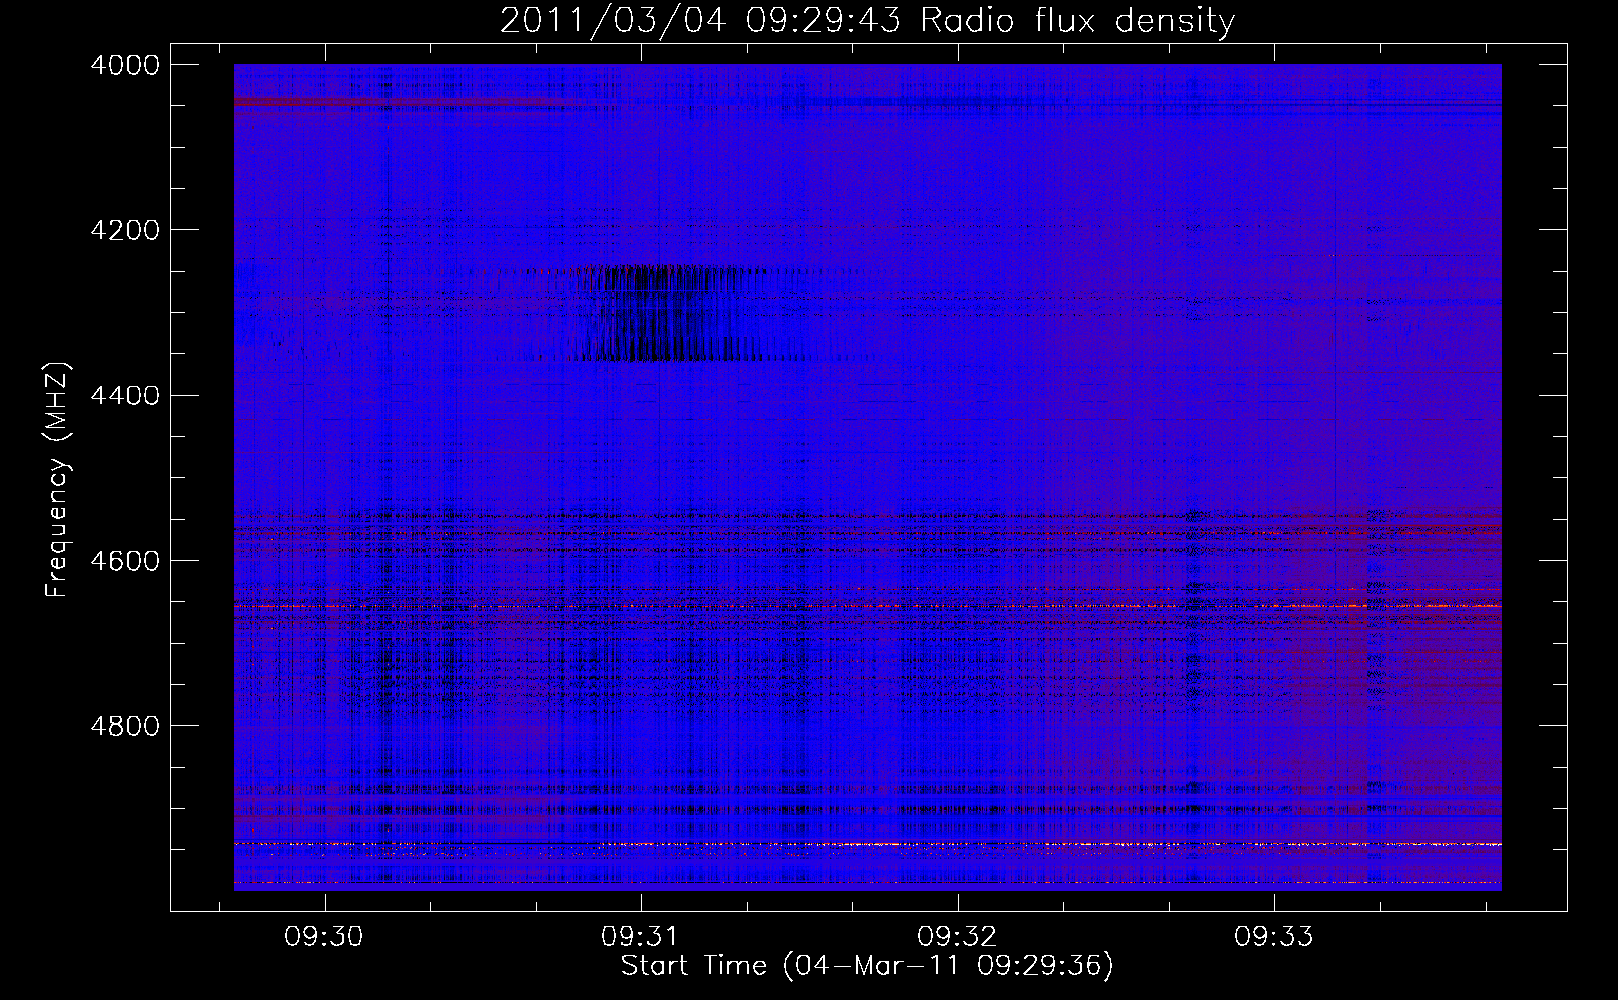Select the 4400 frequency tick label
The image size is (1618, 1000).
click(125, 396)
